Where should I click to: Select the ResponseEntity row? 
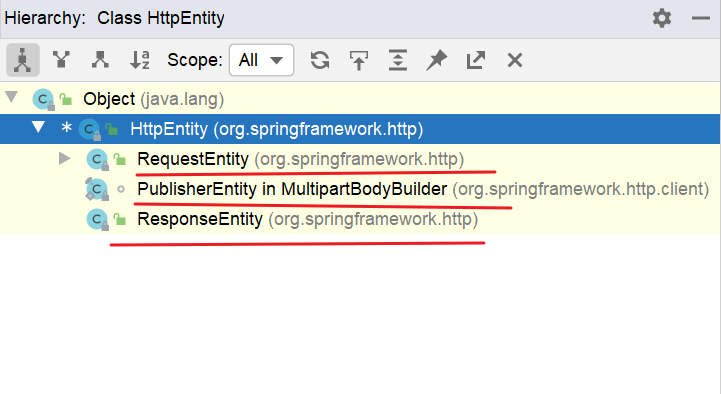360,219
